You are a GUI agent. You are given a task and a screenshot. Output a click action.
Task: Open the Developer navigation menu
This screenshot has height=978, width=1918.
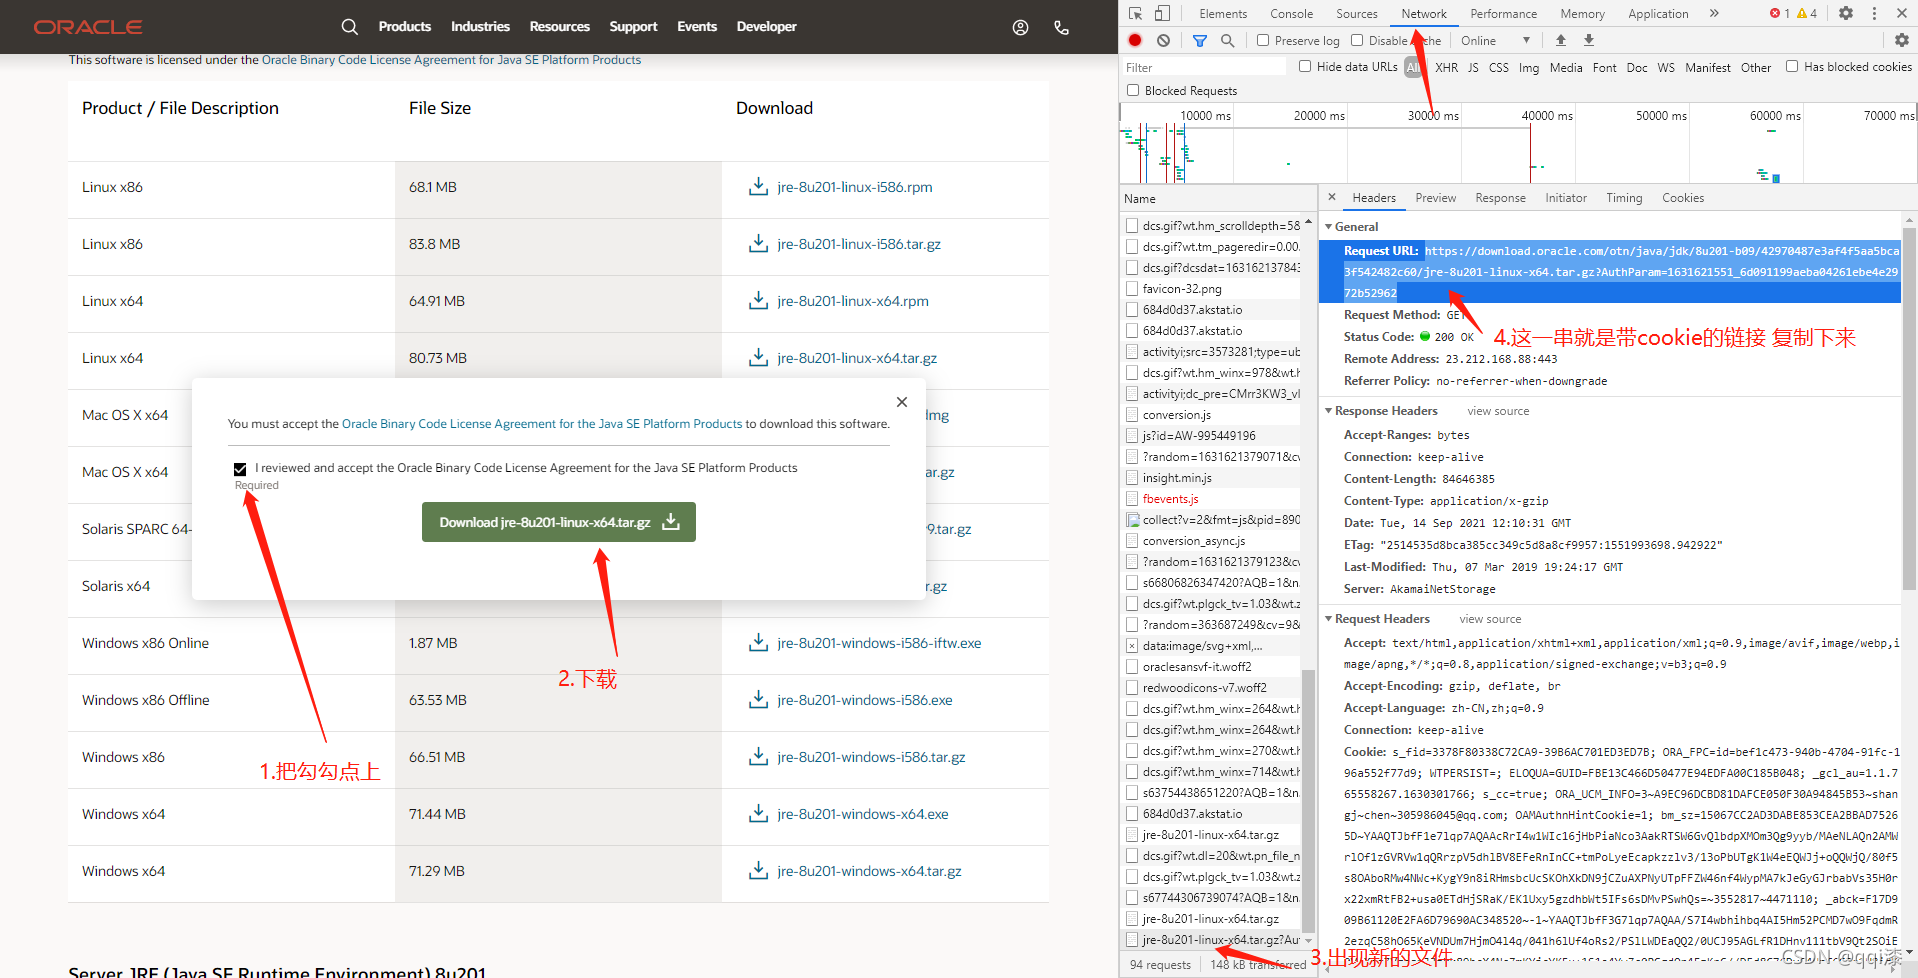[766, 27]
